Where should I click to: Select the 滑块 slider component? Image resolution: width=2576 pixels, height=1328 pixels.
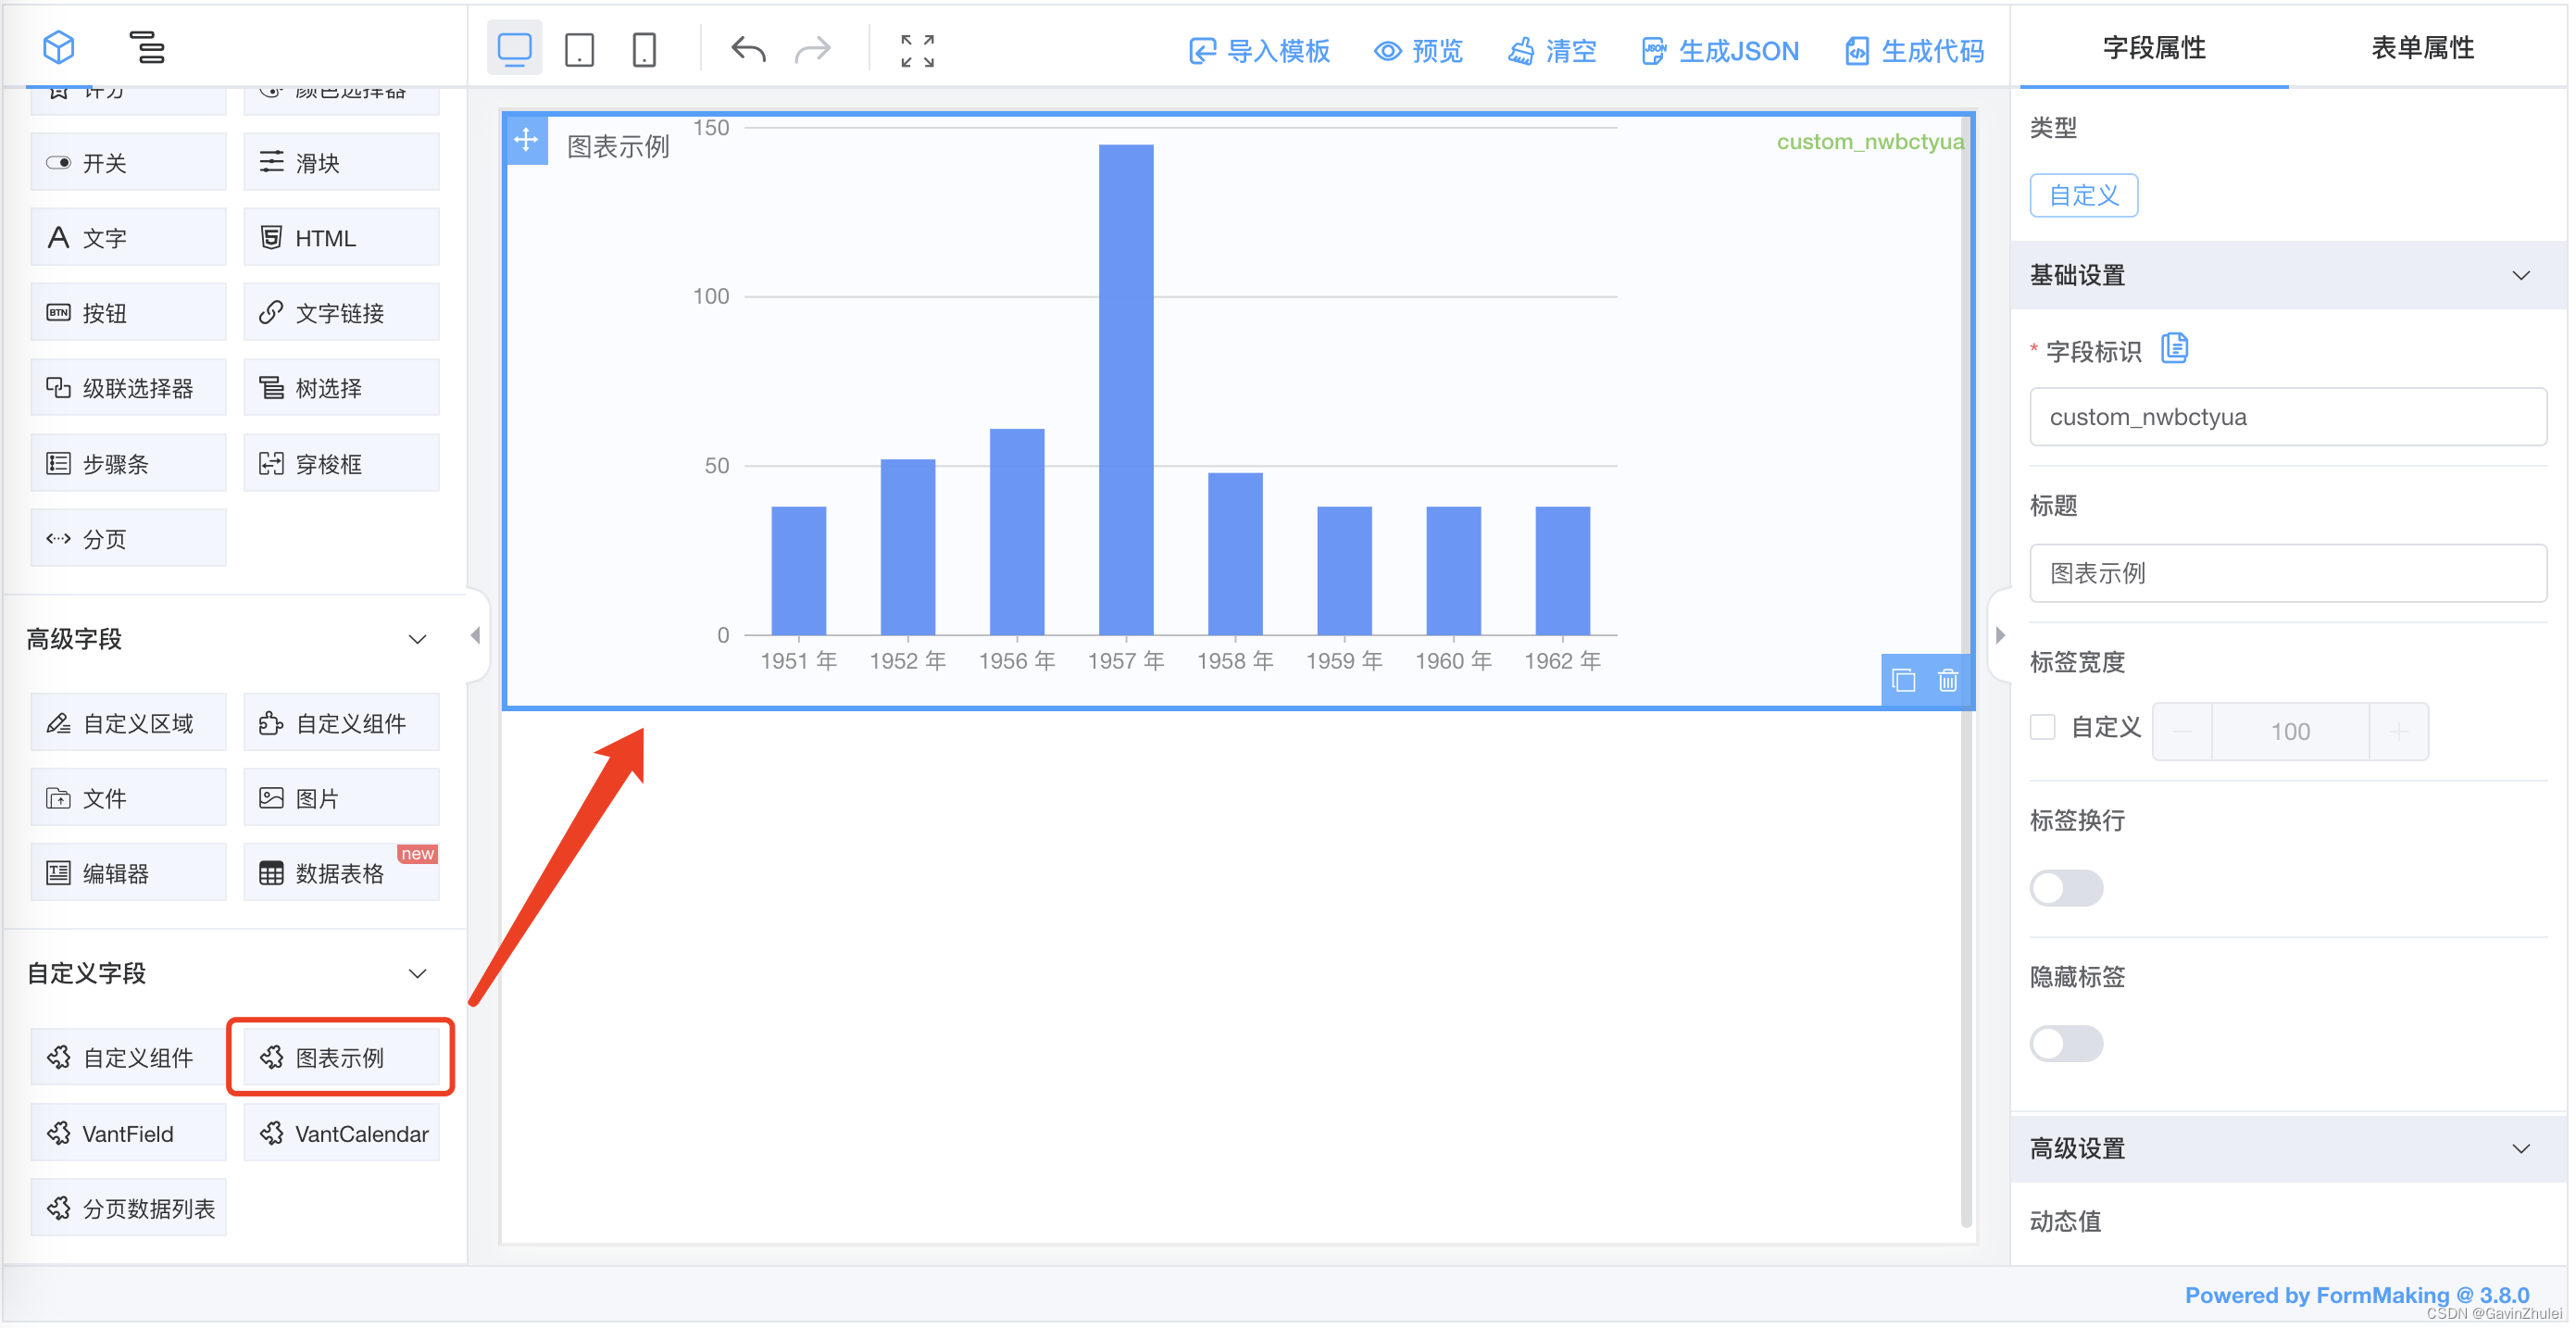[341, 162]
